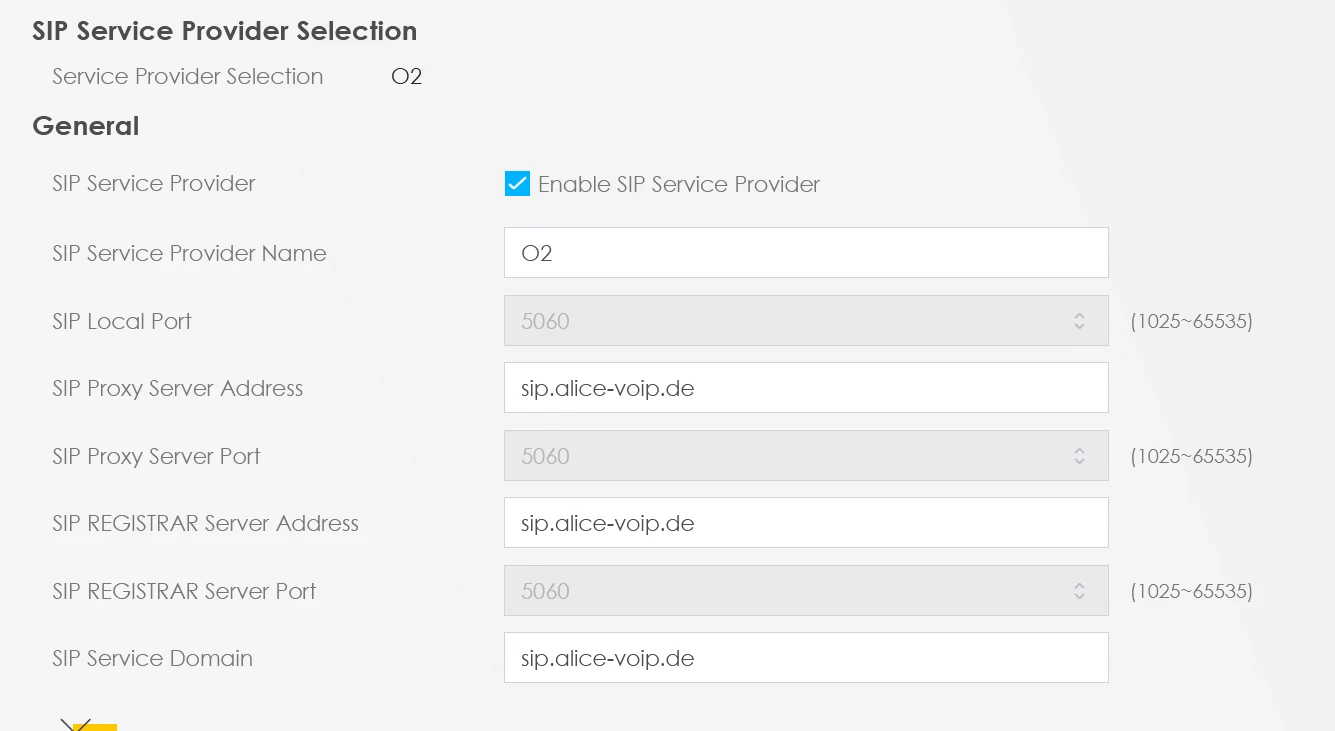The width and height of the screenshot is (1335, 731).
Task: Click the SIP Proxy Server Port number field
Action: [x=780, y=456]
